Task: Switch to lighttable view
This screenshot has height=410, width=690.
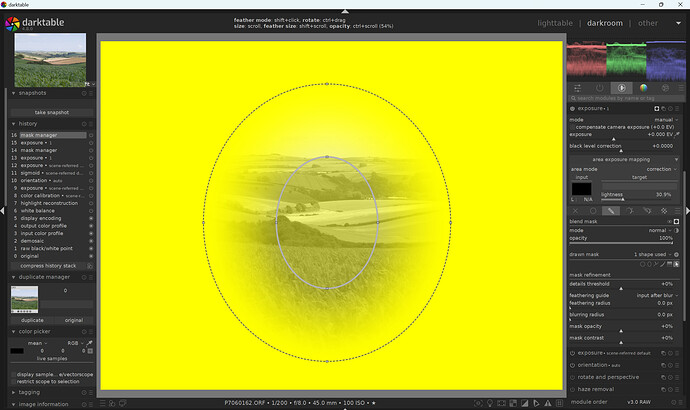Action: (x=555, y=23)
